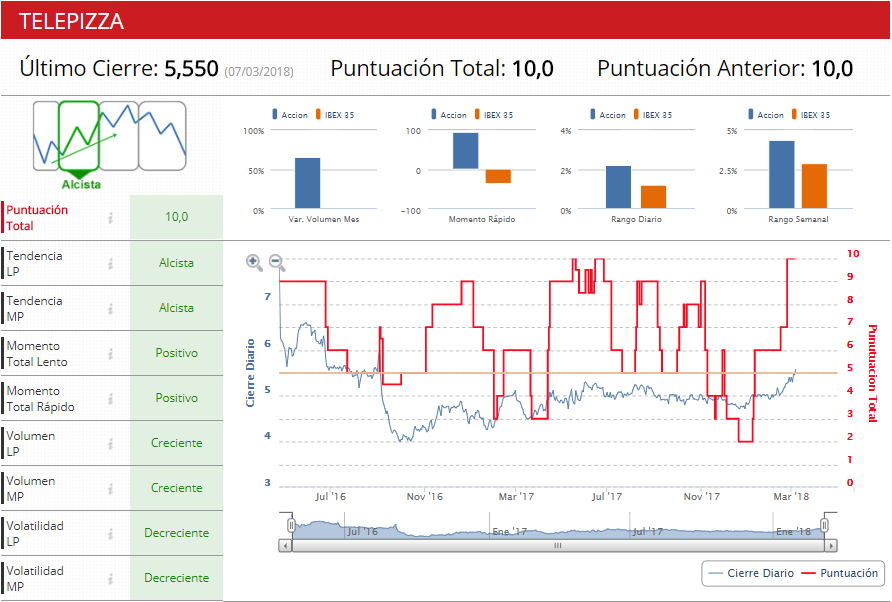Image resolution: width=892 pixels, height=602 pixels.
Task: Open info icon for Volumen LP
Action: tap(111, 444)
